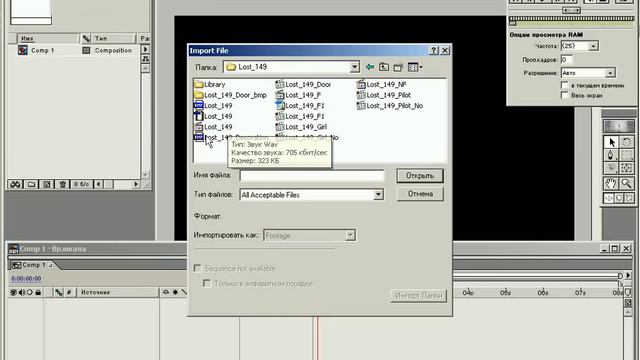
Task: Click the binoculars find icon in Project panel
Action: tap(15, 184)
